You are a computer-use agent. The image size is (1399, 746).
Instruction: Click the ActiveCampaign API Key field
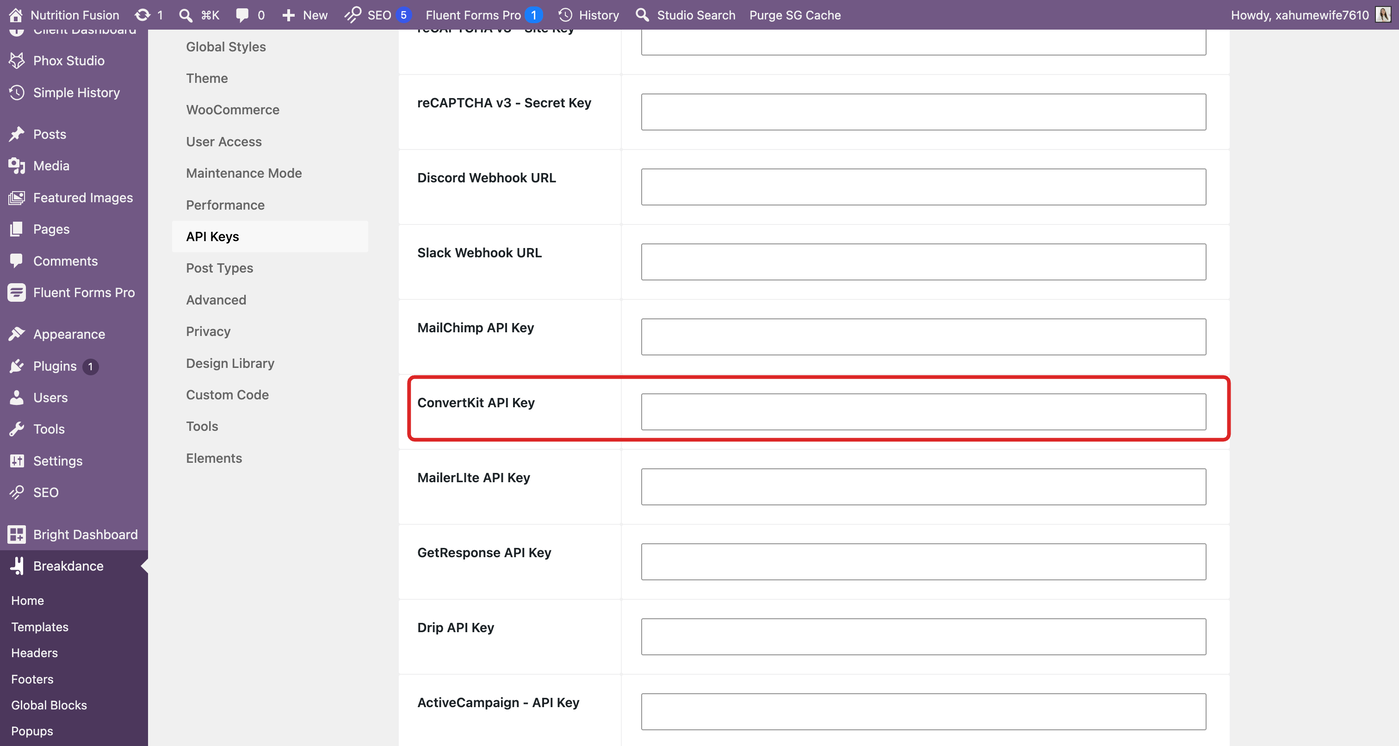(923, 712)
